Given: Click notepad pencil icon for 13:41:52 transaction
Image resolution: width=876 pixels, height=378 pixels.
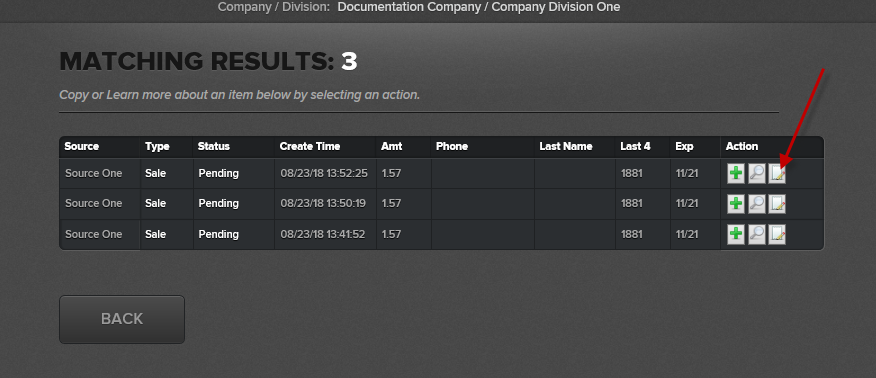Looking at the screenshot, I should pyautogui.click(x=777, y=235).
